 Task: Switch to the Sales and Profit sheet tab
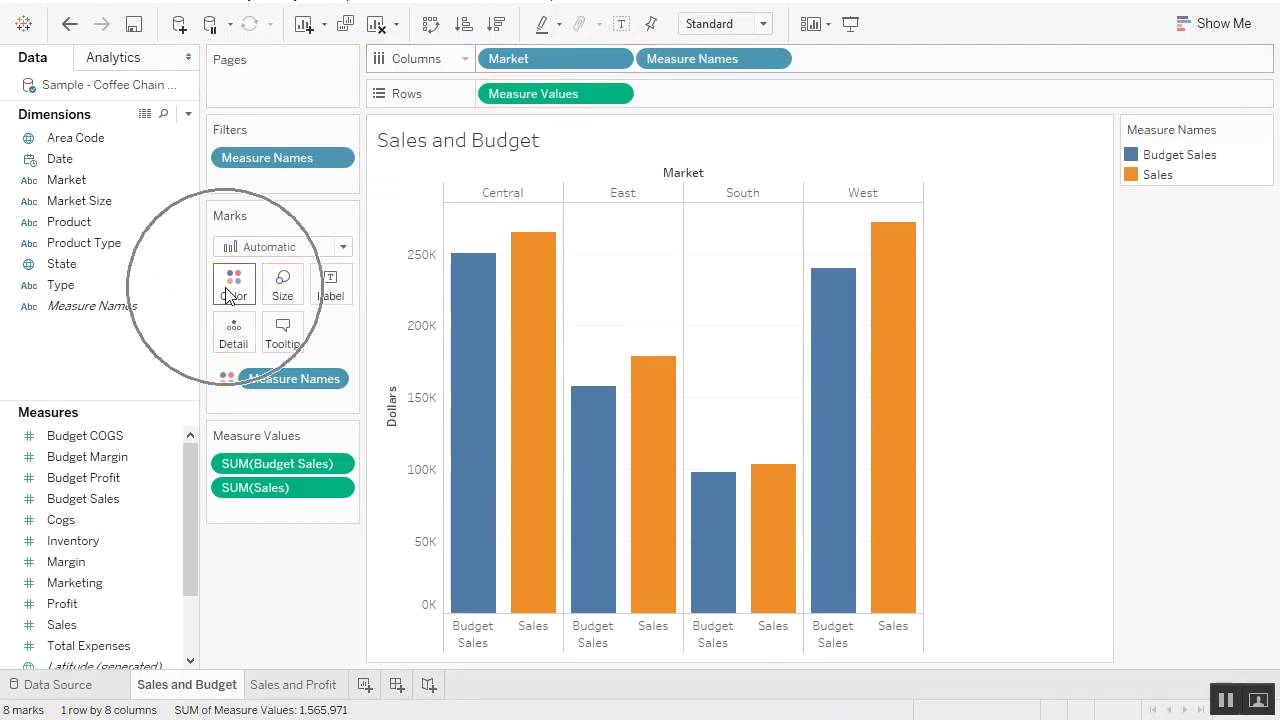[x=293, y=685]
